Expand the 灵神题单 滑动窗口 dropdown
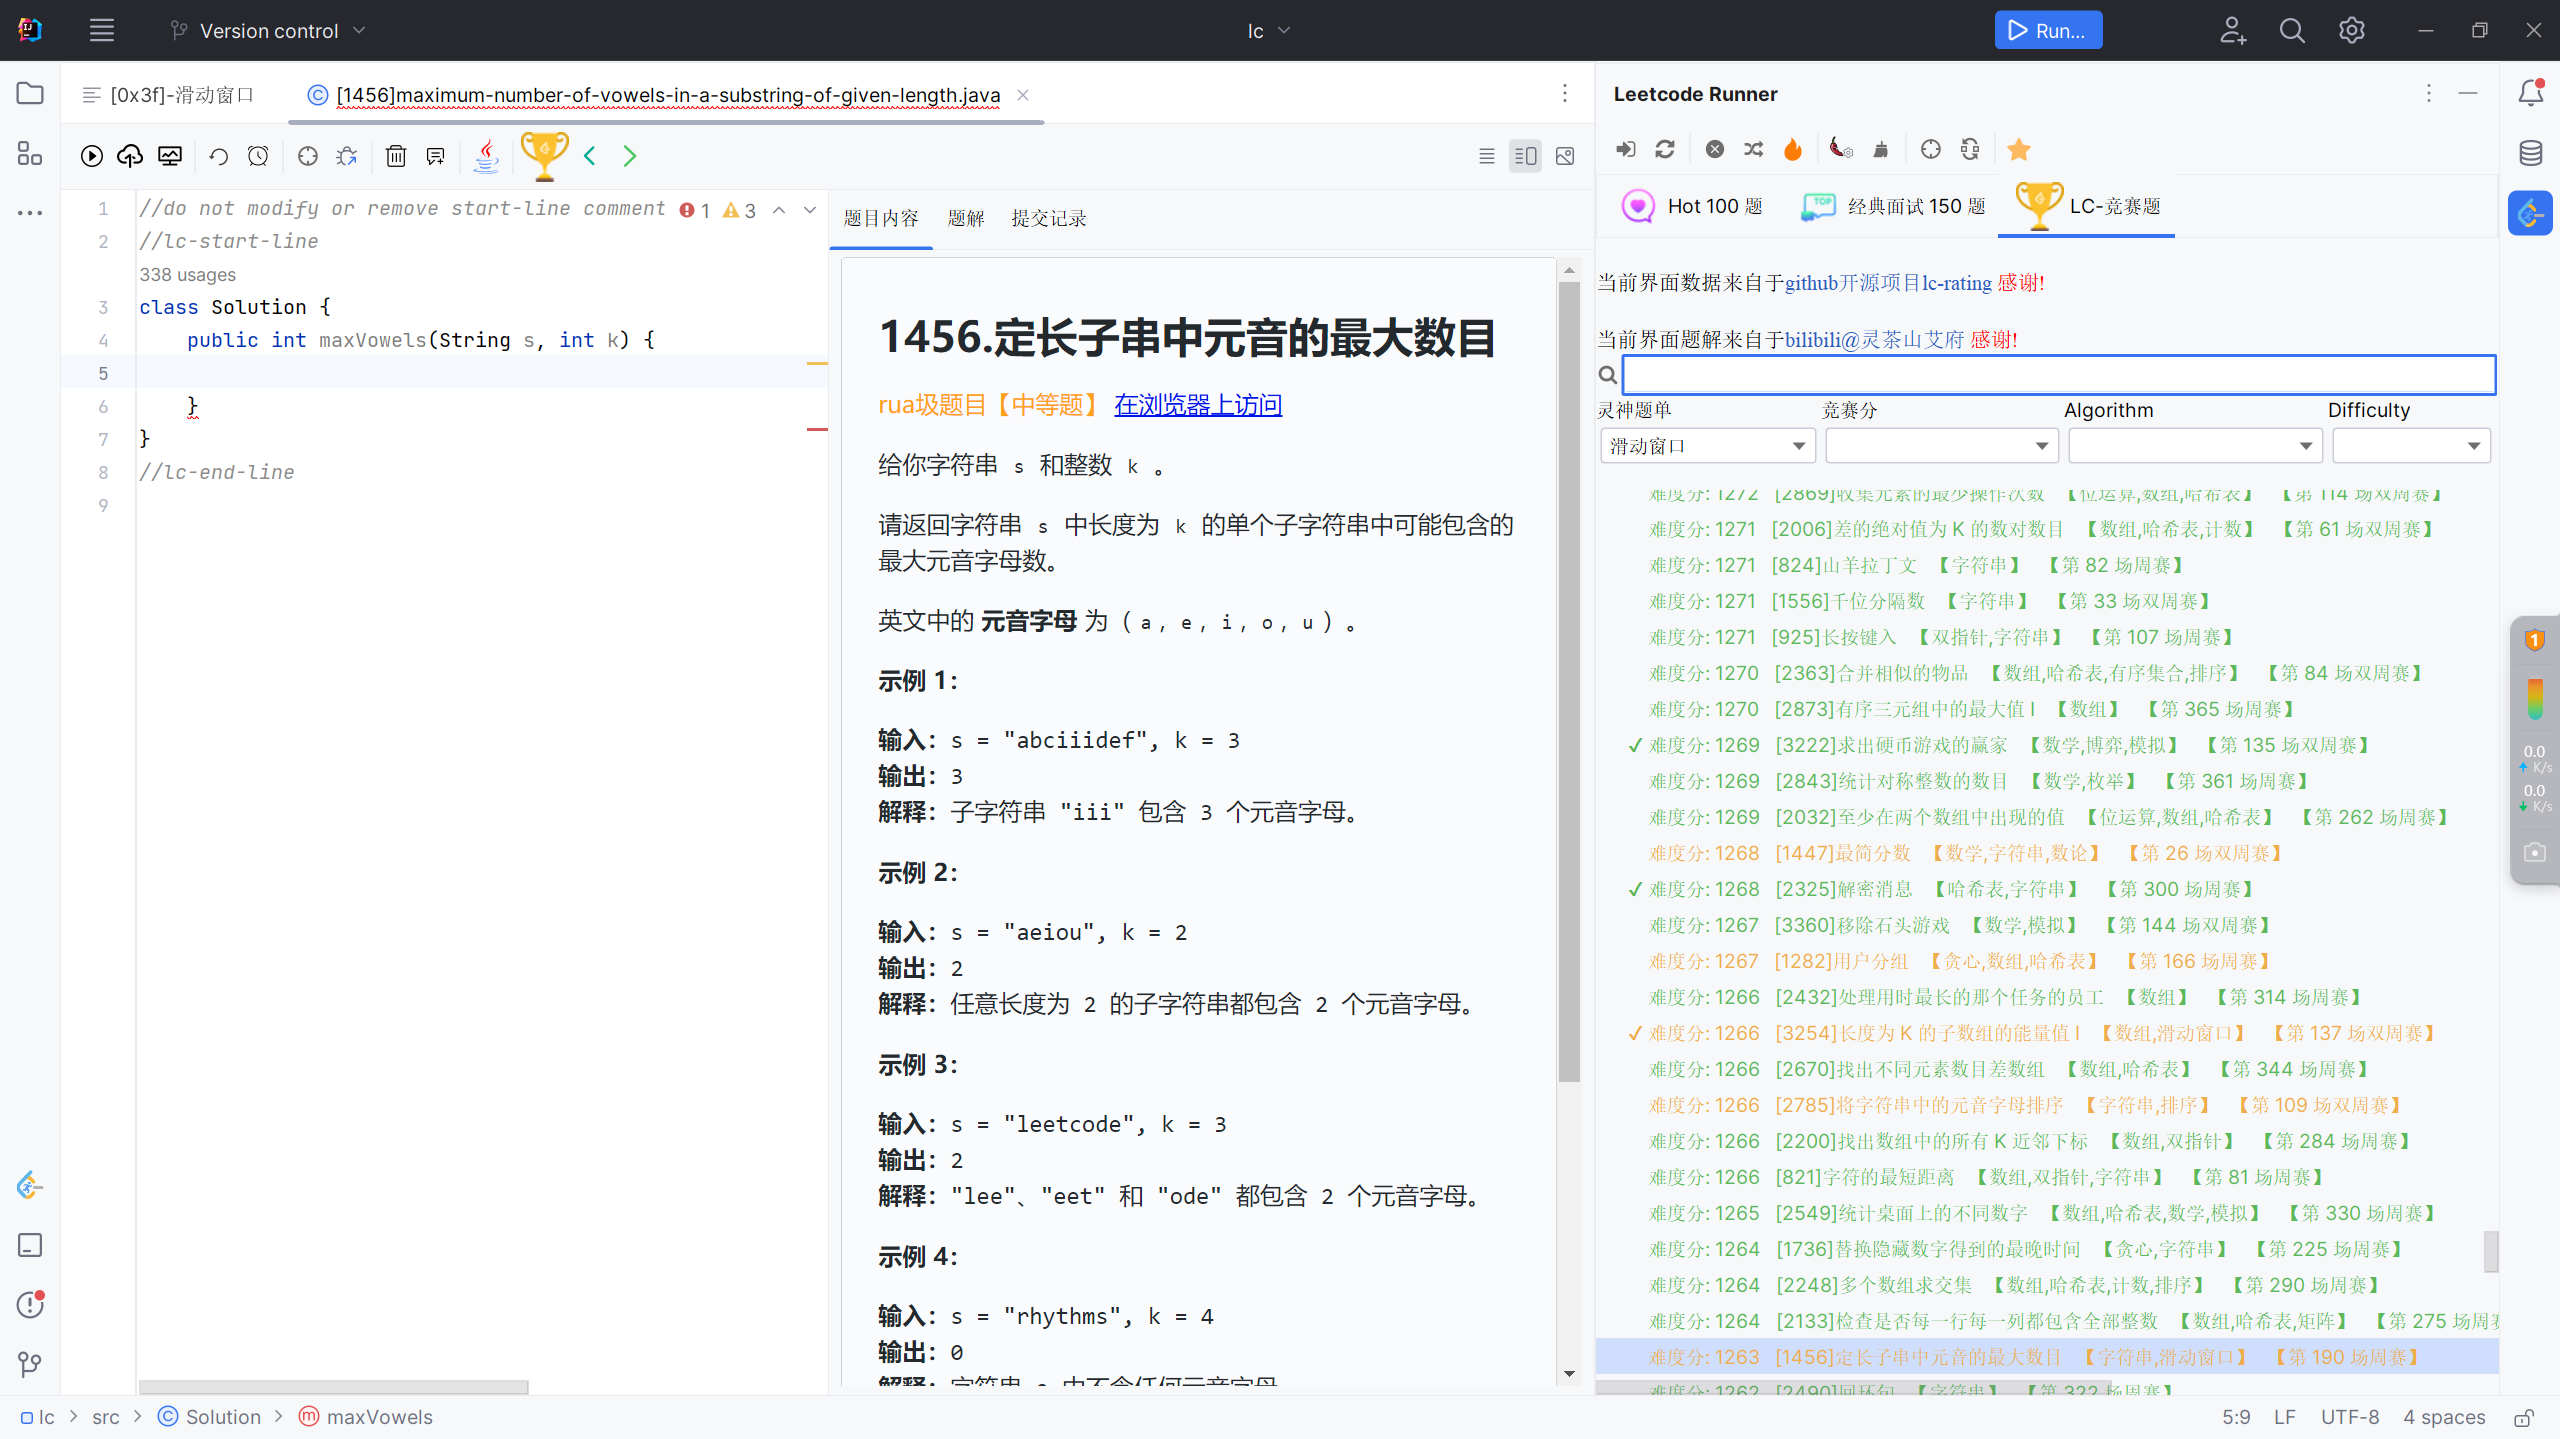Image resolution: width=2560 pixels, height=1439 pixels. (1709, 446)
